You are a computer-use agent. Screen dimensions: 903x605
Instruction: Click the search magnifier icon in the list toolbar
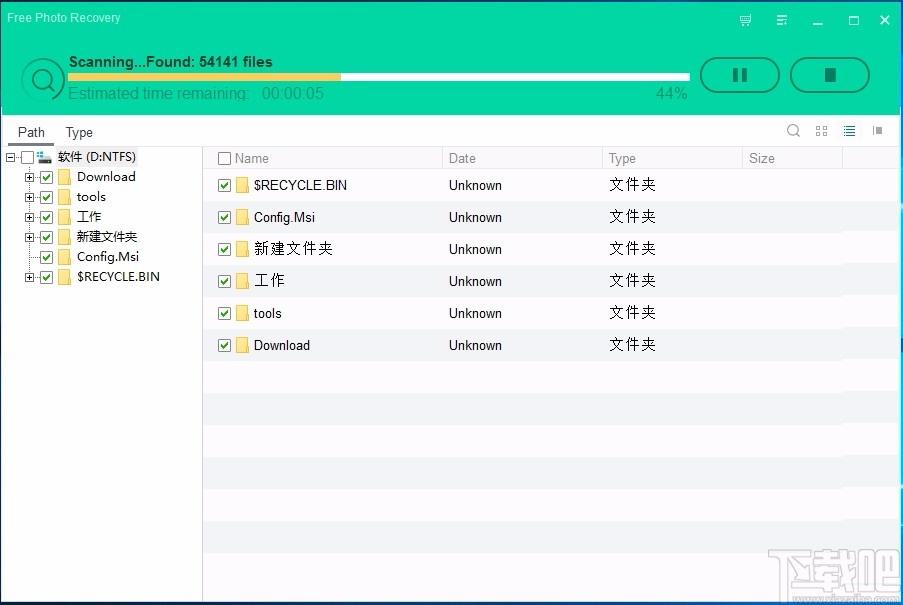click(793, 131)
